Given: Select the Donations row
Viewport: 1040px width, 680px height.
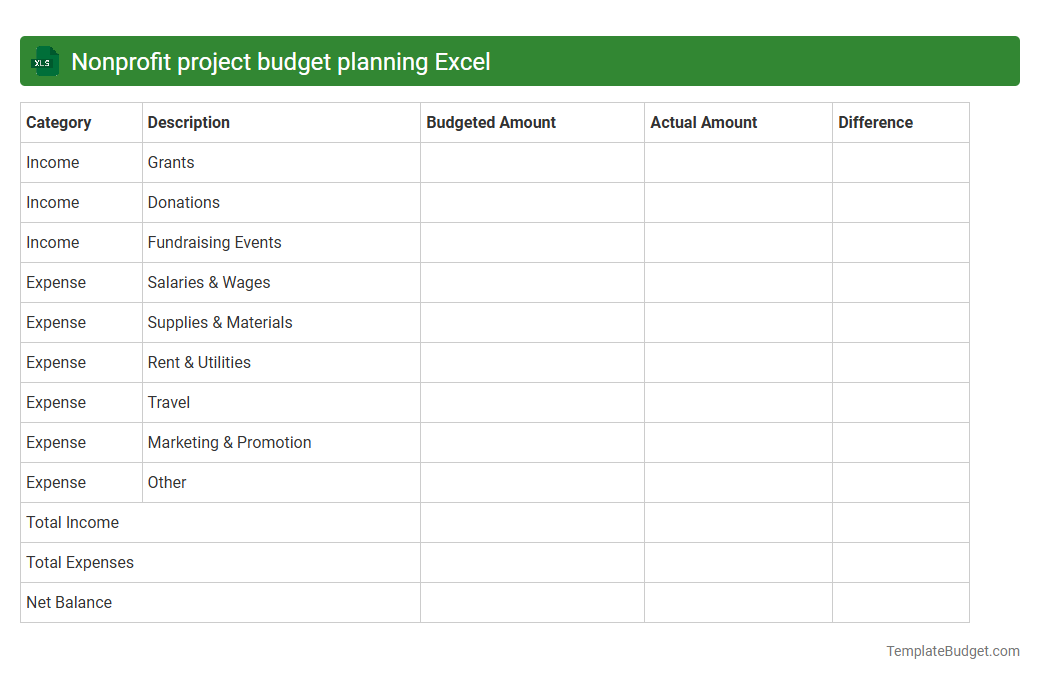Looking at the screenshot, I should coord(184,202).
